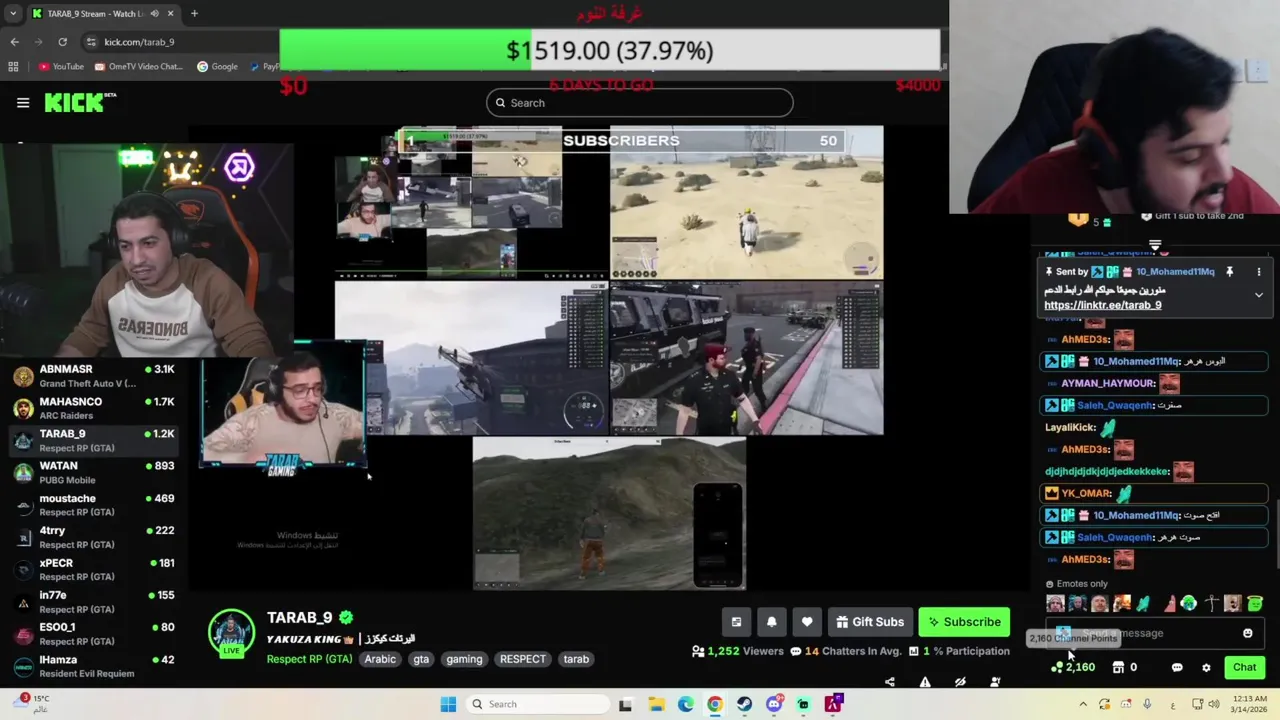Open Discord from the taskbar

pos(774,704)
